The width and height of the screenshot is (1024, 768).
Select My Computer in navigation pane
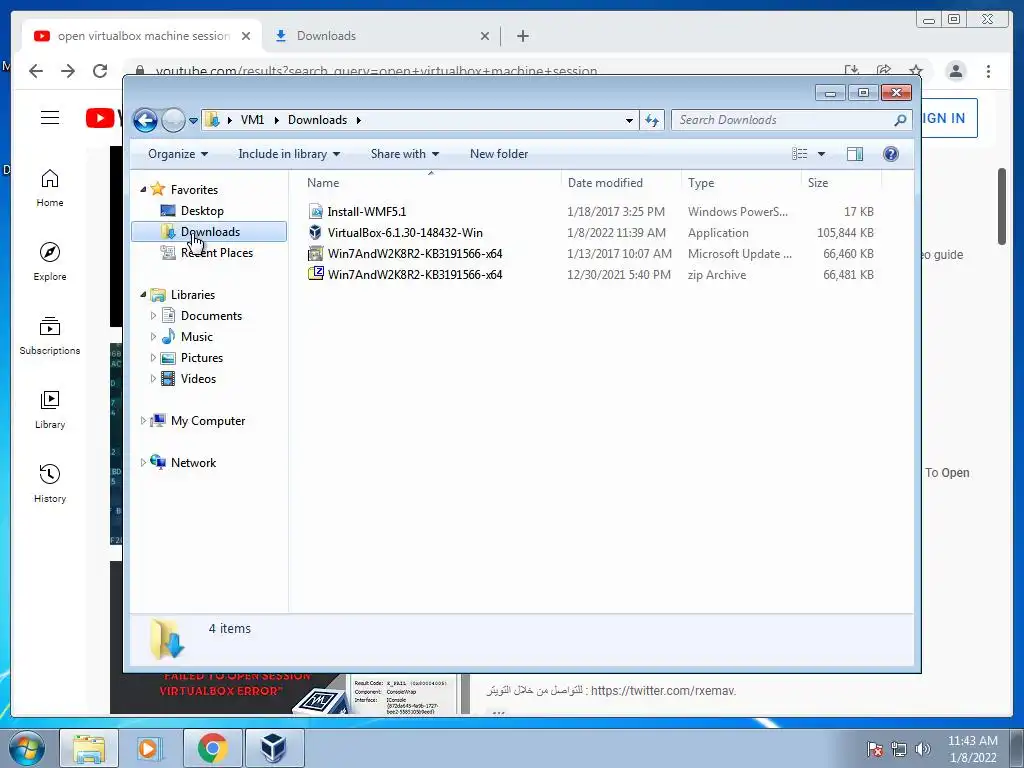[208, 421]
